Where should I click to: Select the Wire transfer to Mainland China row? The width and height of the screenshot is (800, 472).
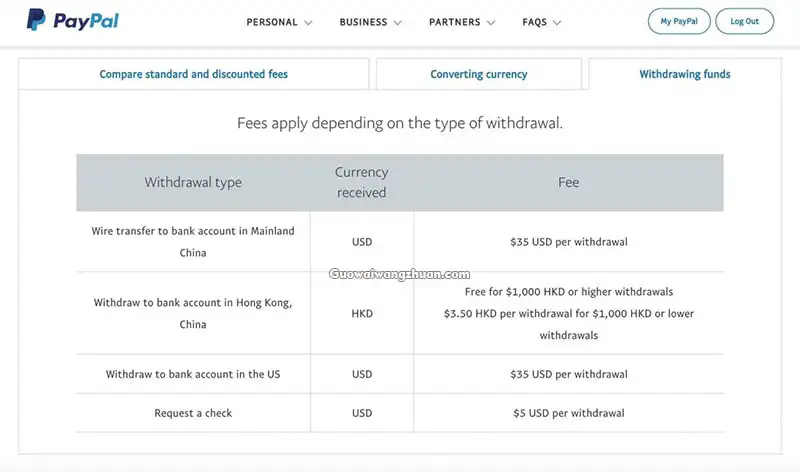[x=400, y=241]
